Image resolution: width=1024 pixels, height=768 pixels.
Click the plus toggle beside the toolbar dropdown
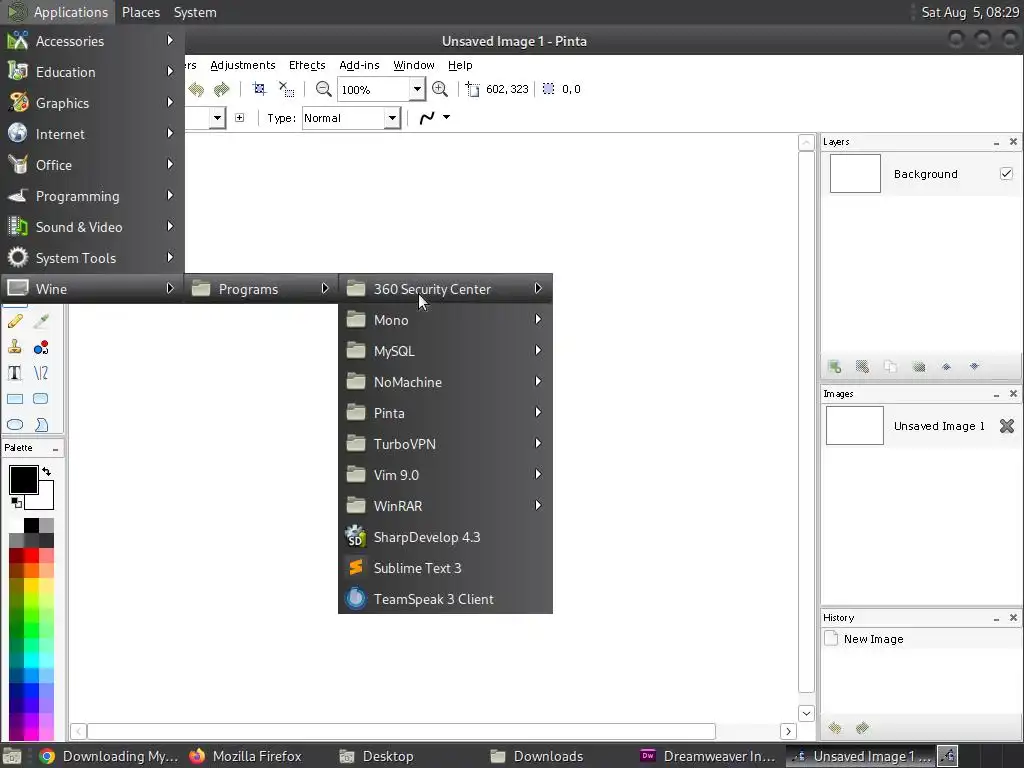click(x=240, y=118)
